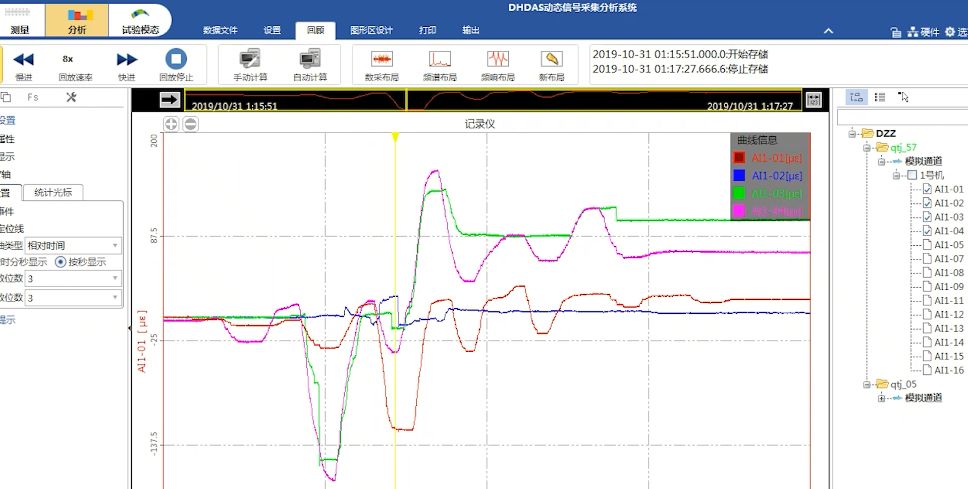This screenshot has width=968, height=489.
Task: Open the 数据文件 ribbon tab
Action: 220,30
